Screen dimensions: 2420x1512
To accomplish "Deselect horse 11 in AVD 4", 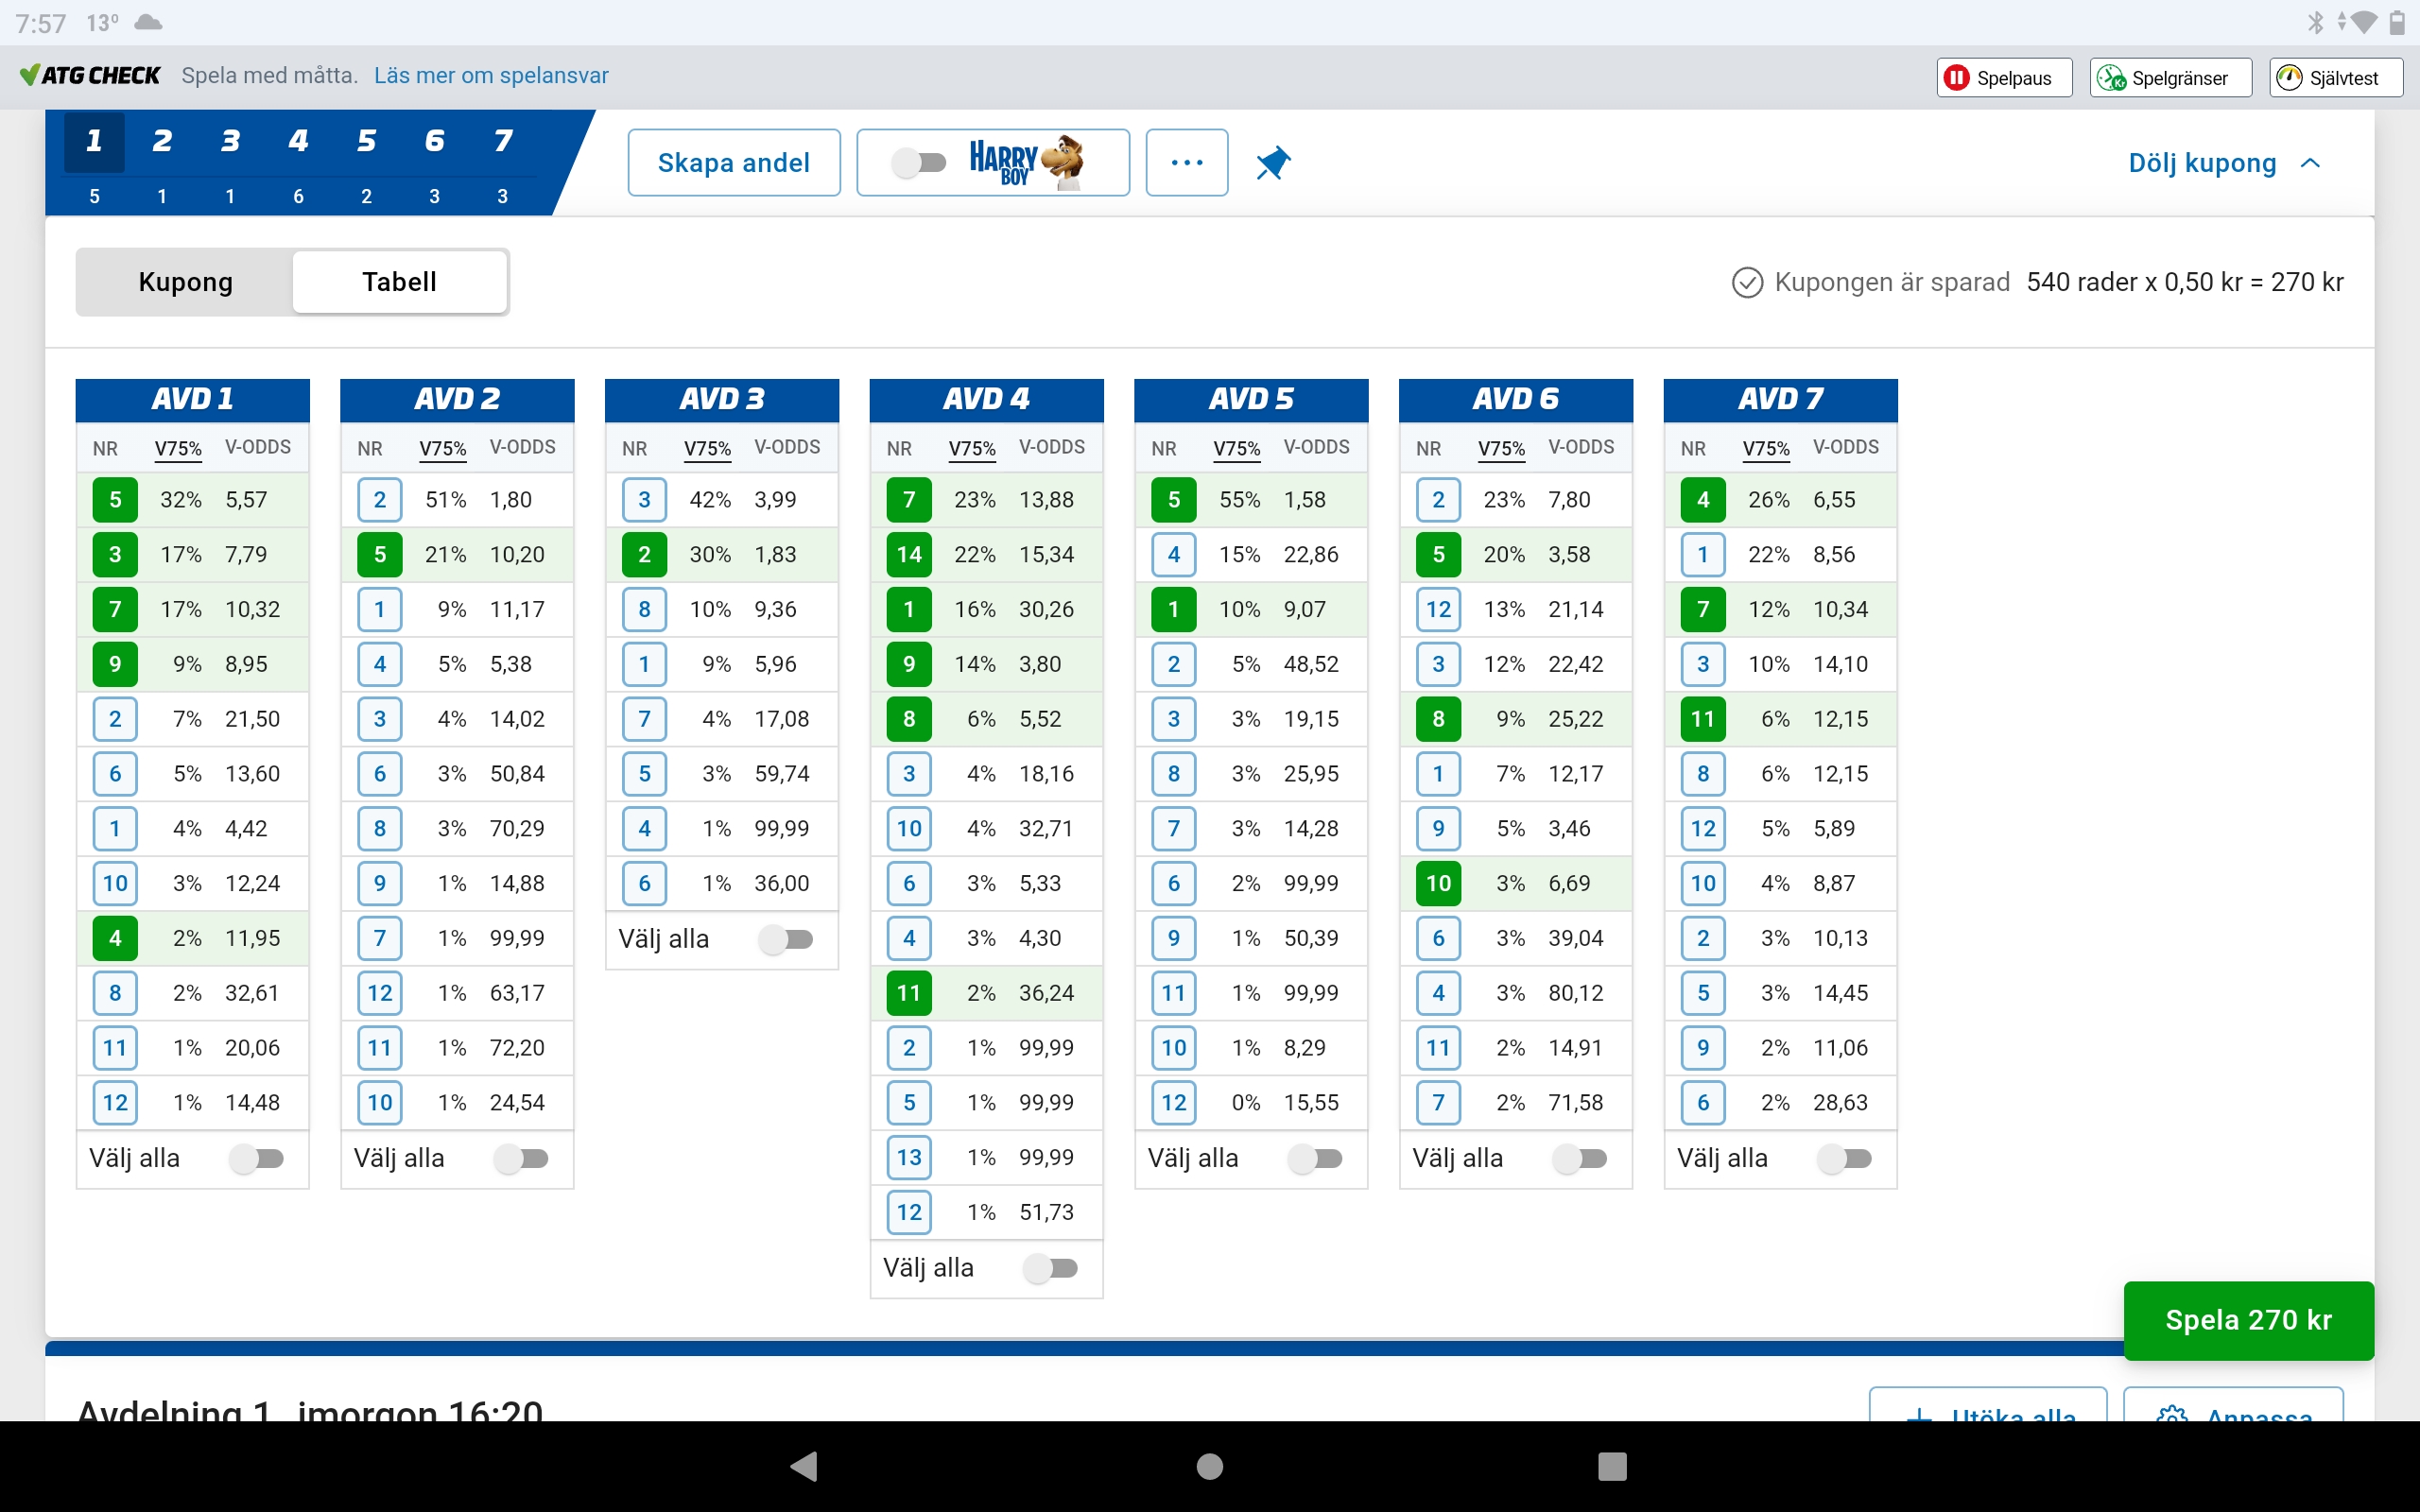I will tap(909, 993).
